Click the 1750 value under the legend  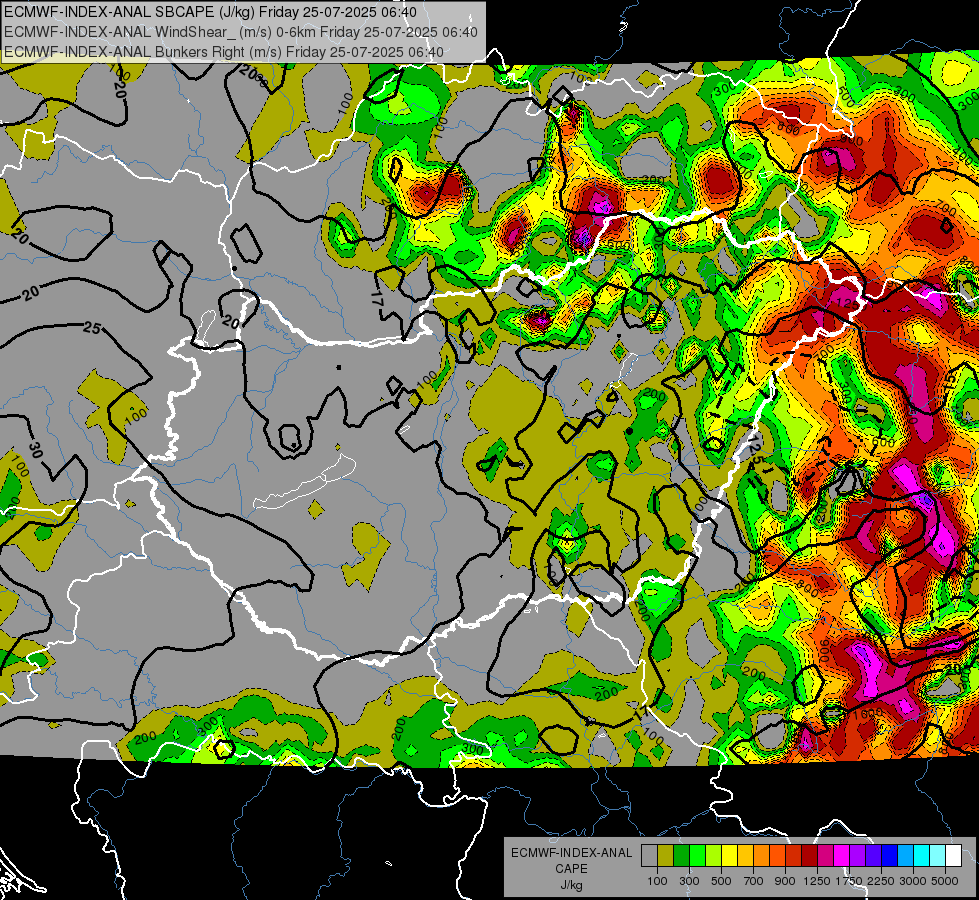849,881
